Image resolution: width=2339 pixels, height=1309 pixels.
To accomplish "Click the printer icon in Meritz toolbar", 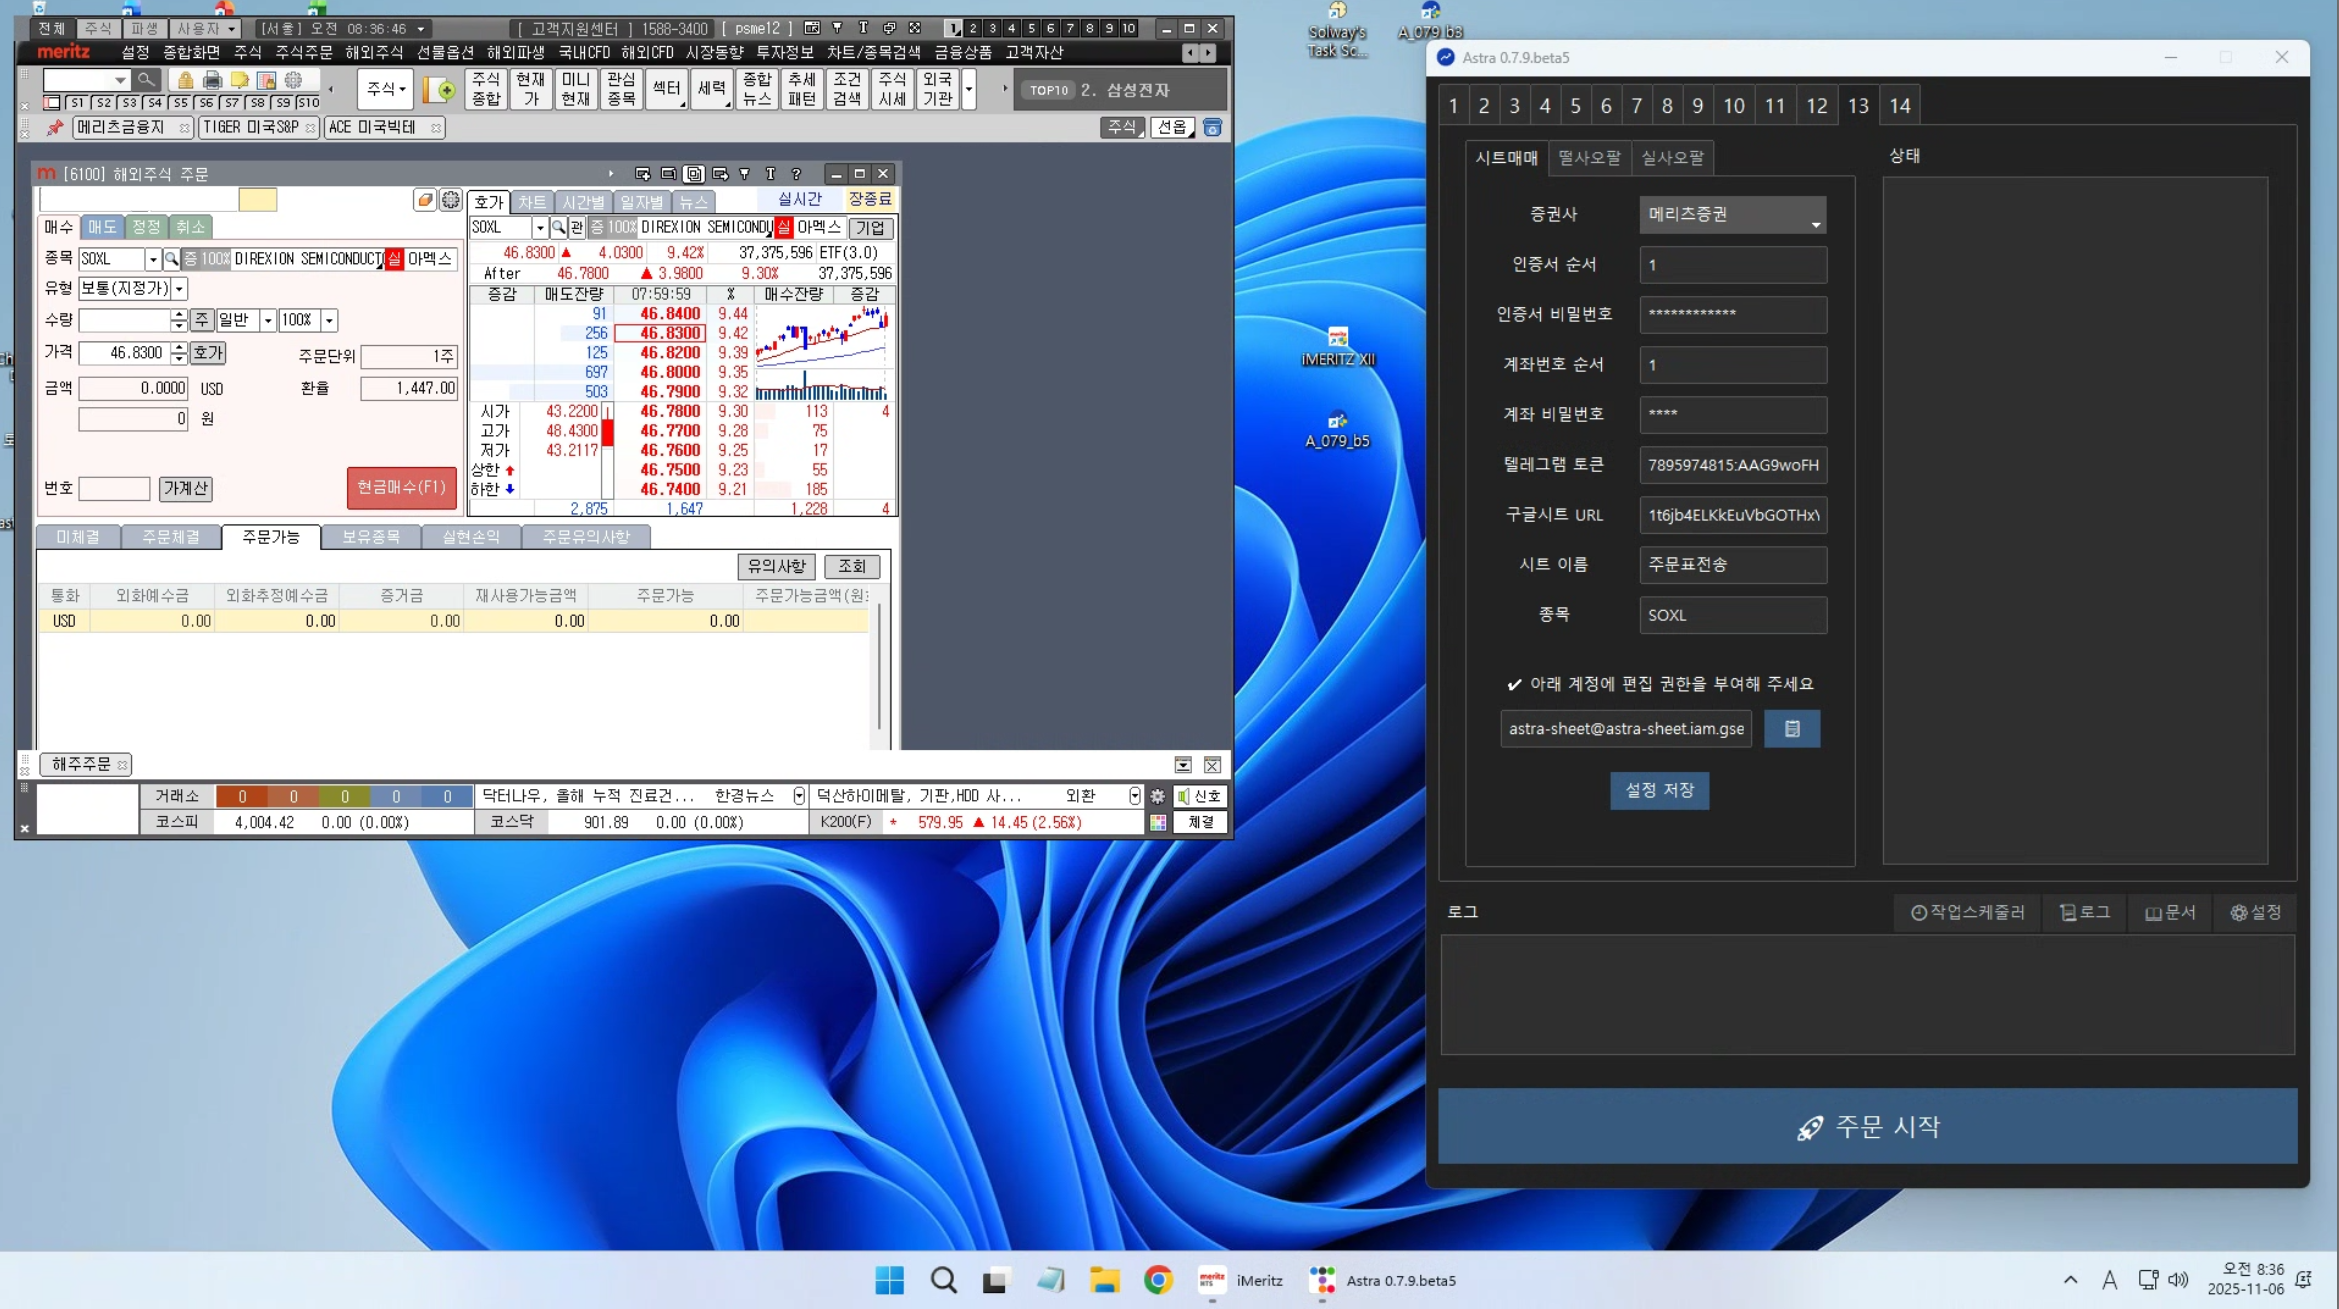I will [212, 80].
